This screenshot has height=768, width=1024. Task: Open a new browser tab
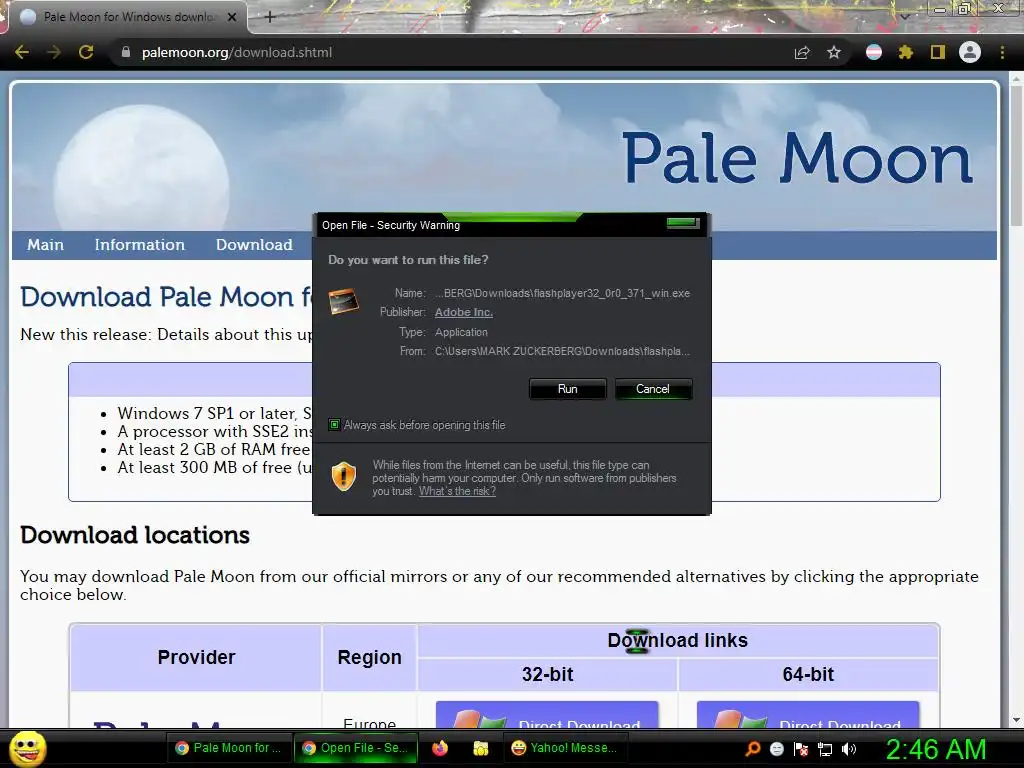pyautogui.click(x=270, y=17)
